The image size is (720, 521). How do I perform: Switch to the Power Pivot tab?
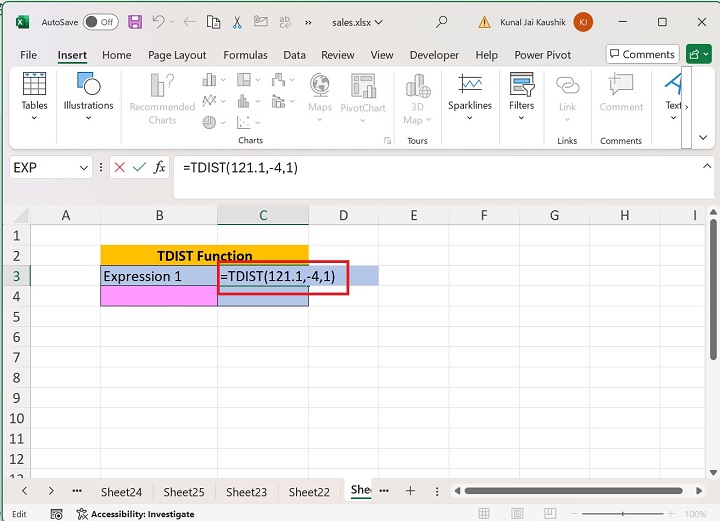point(543,55)
